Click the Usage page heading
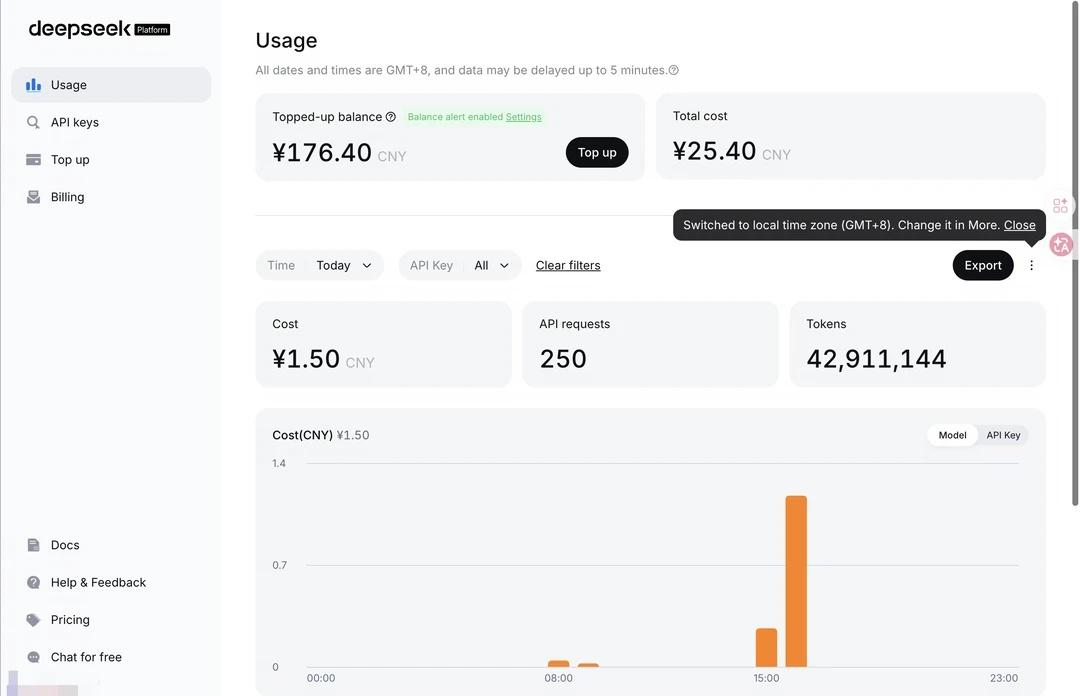 coord(287,41)
